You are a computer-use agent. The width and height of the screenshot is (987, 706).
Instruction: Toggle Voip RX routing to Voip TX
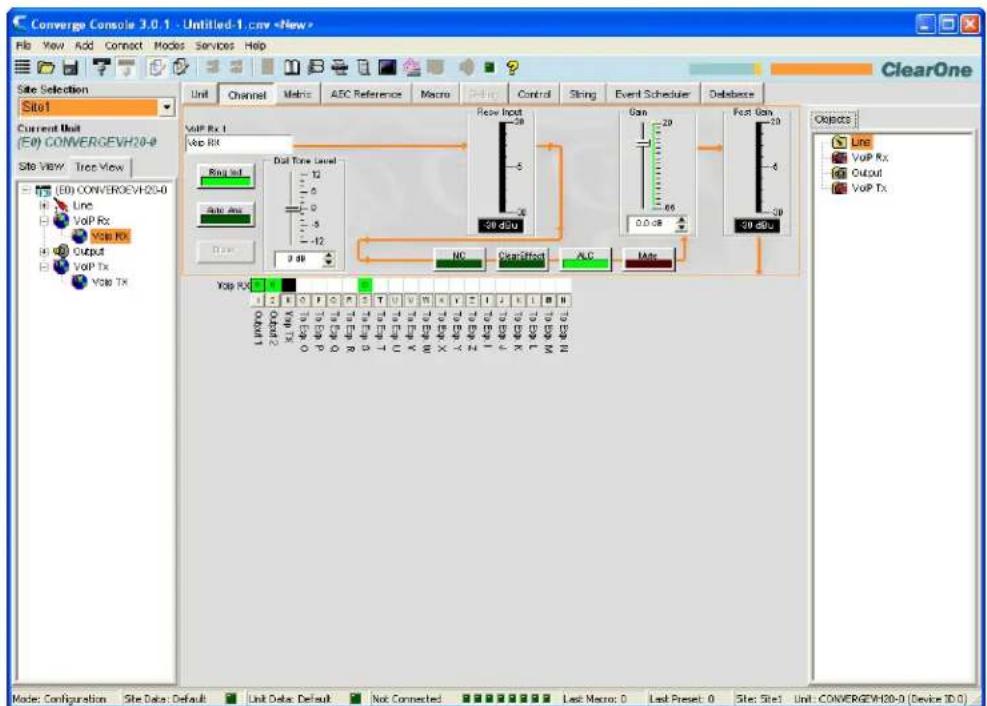tap(288, 285)
